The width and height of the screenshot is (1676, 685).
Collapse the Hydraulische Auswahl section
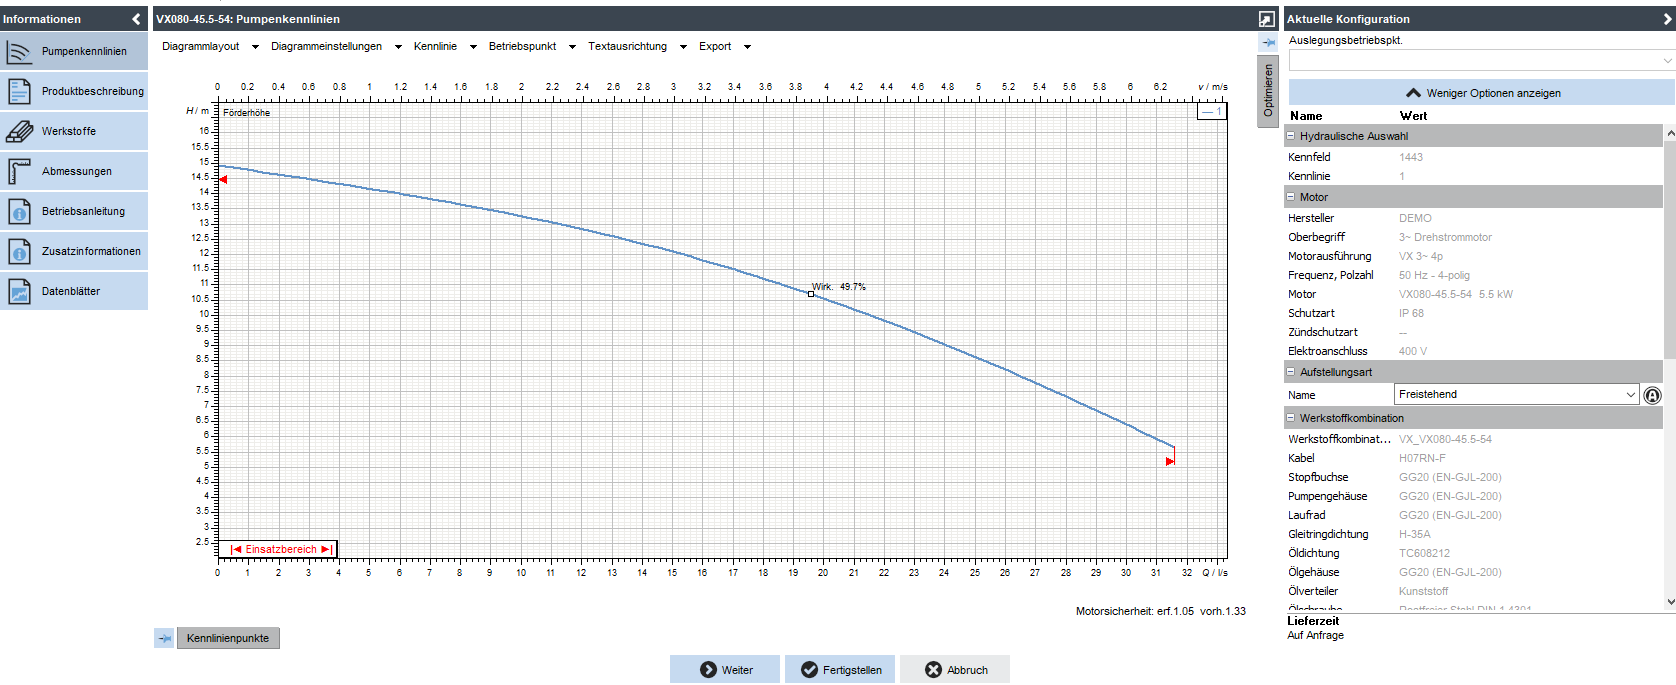point(1291,136)
